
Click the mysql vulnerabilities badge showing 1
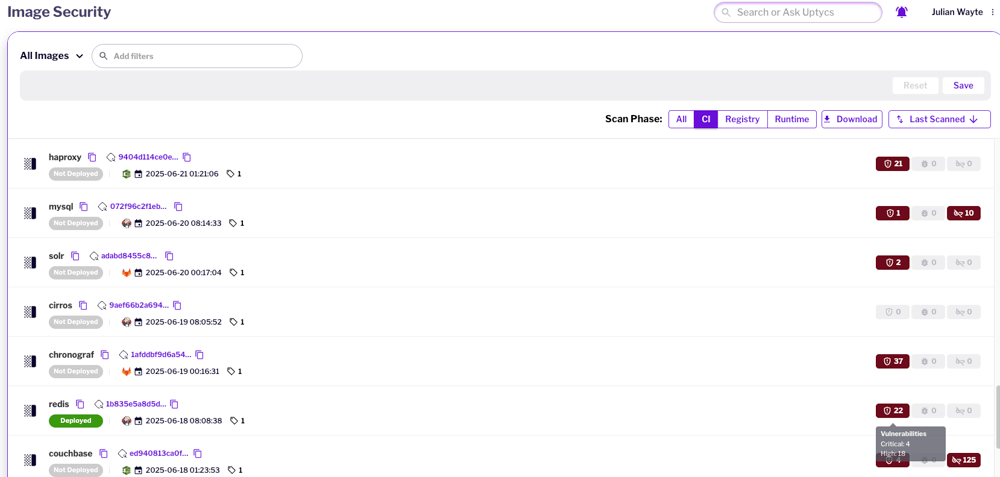point(893,213)
